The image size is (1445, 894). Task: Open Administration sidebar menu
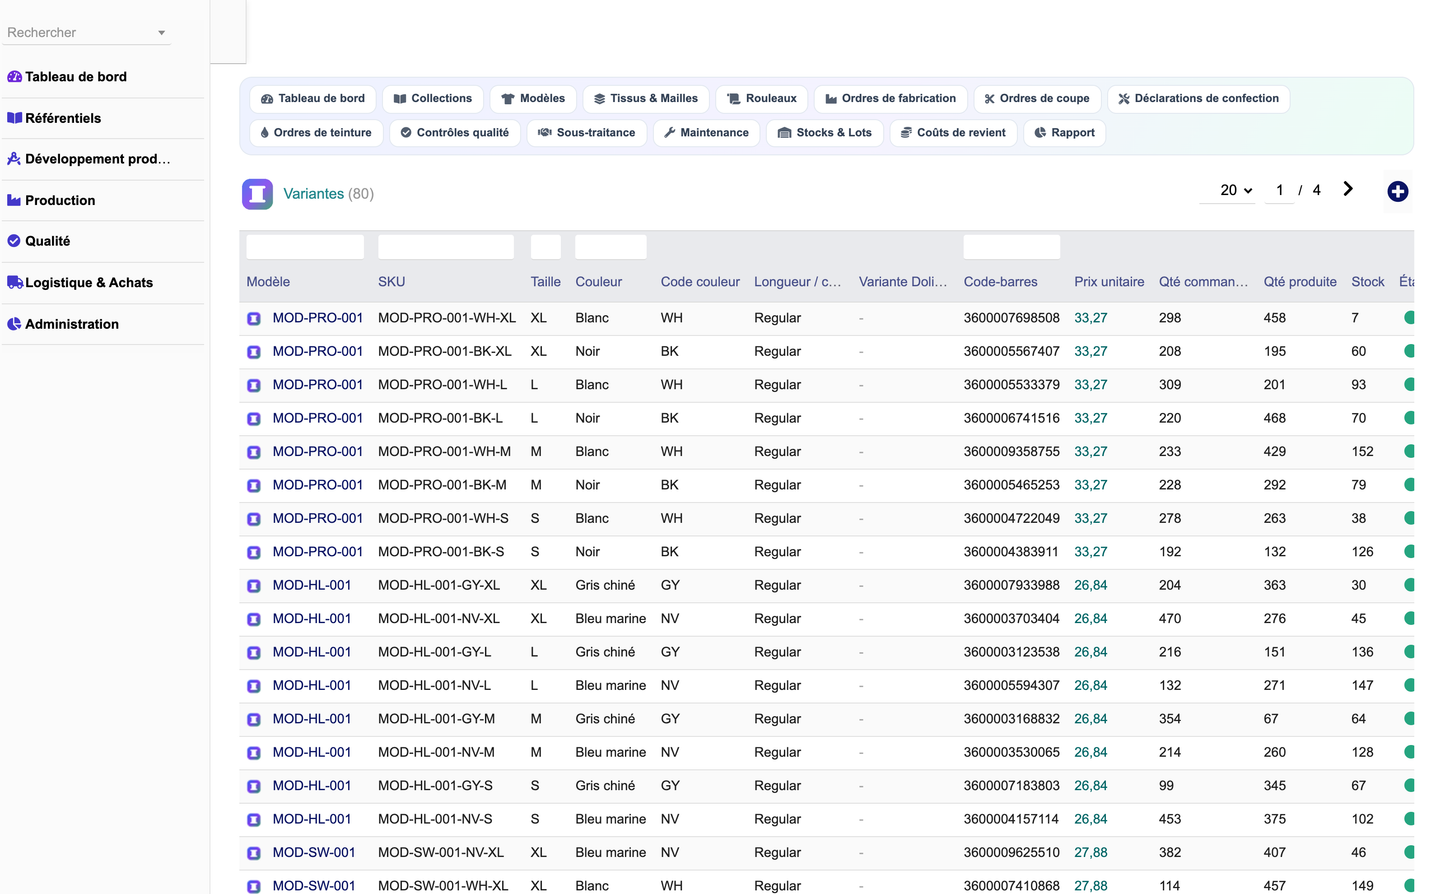63,324
